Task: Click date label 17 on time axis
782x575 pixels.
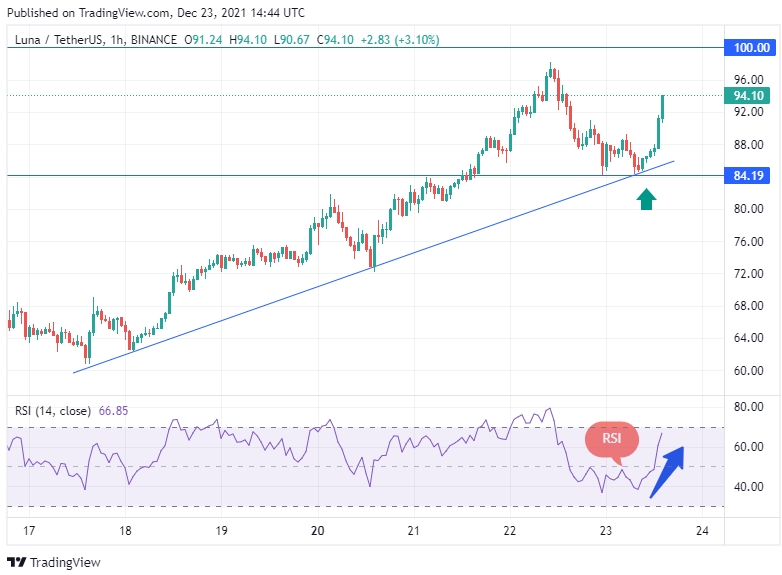Action: [29, 531]
